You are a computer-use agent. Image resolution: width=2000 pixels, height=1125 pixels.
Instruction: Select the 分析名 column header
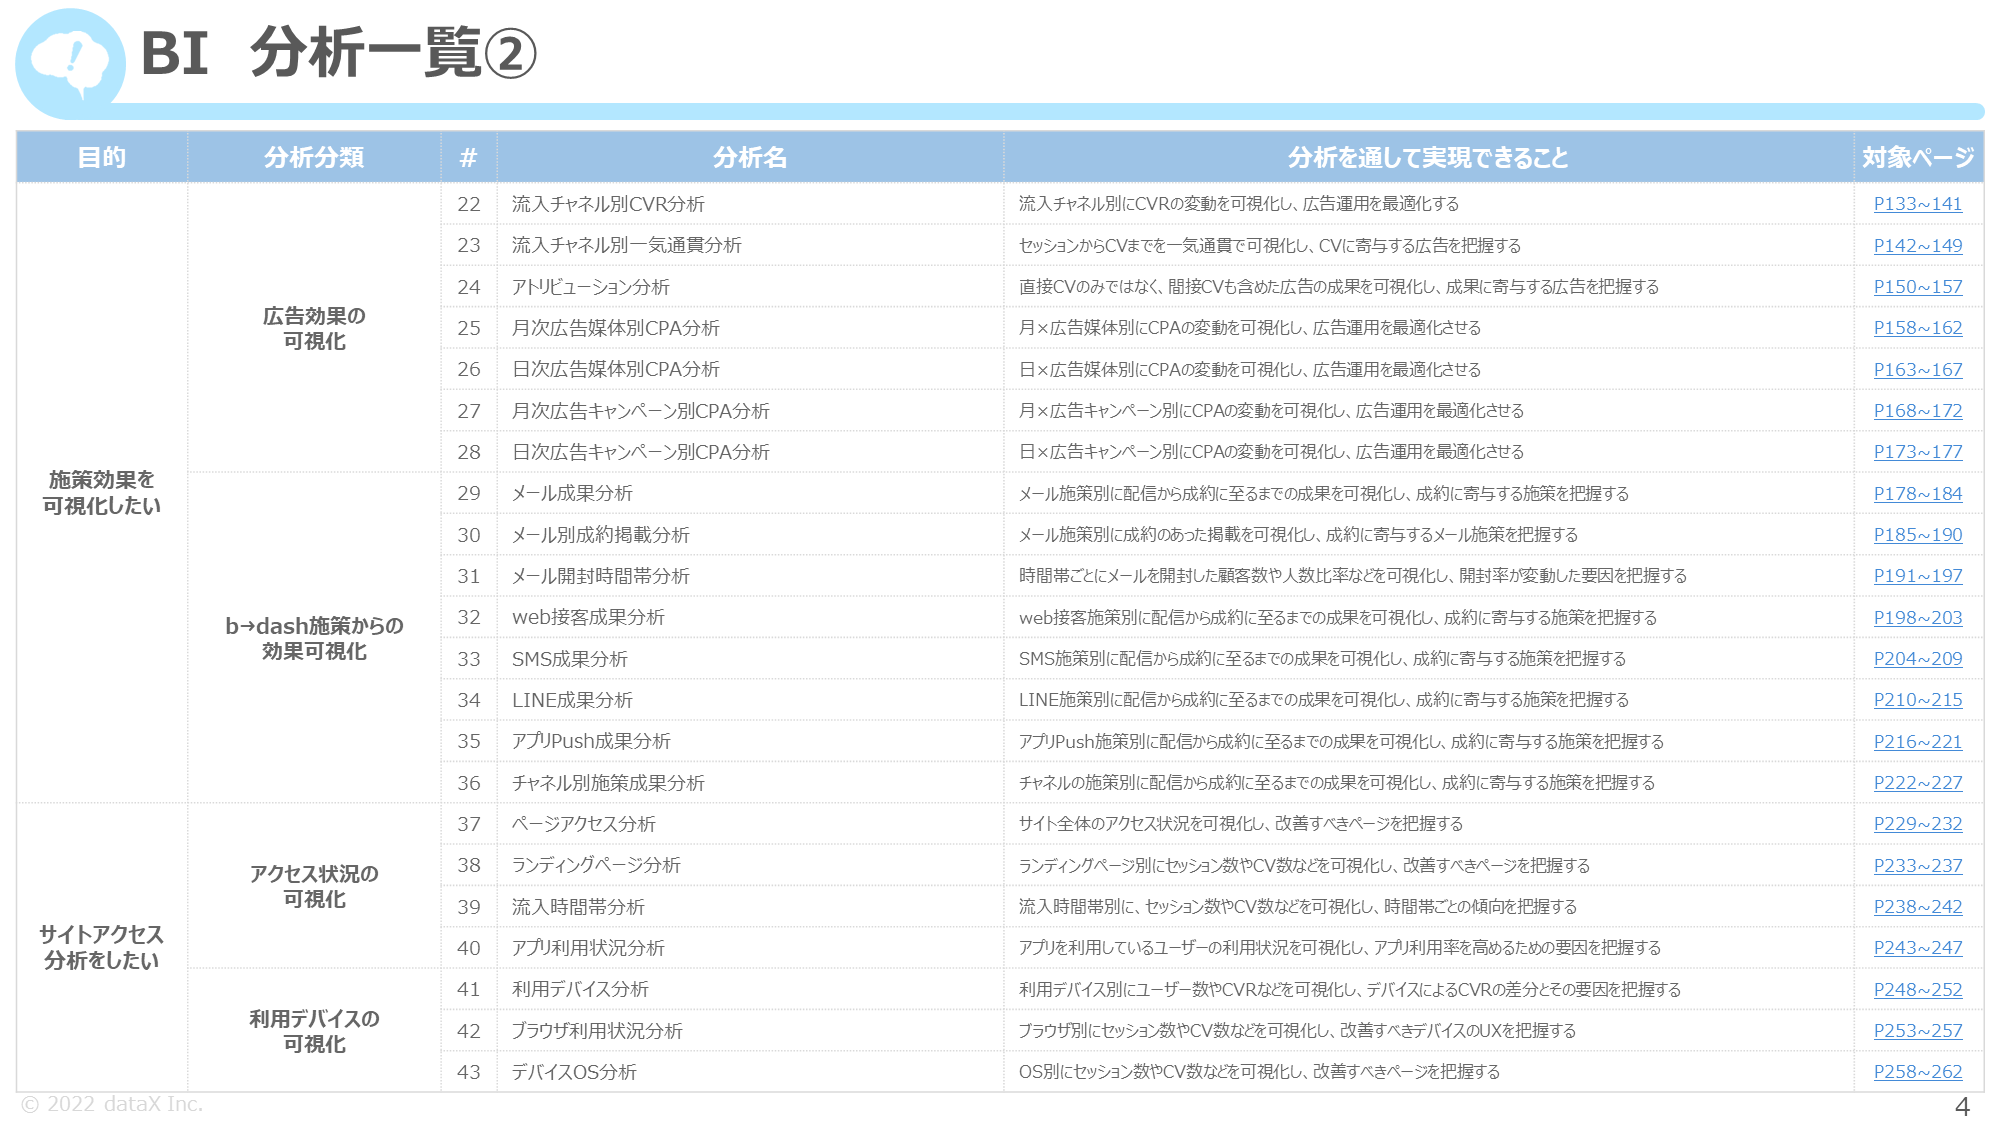750,157
